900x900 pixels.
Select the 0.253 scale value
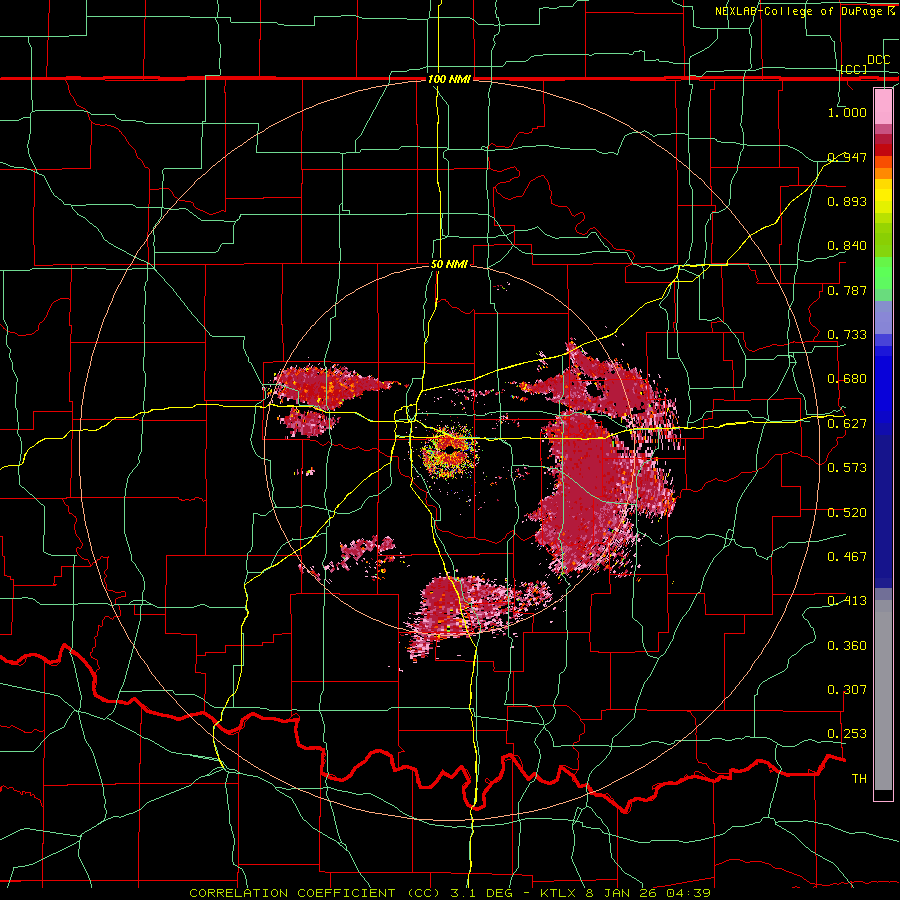[x=847, y=734]
